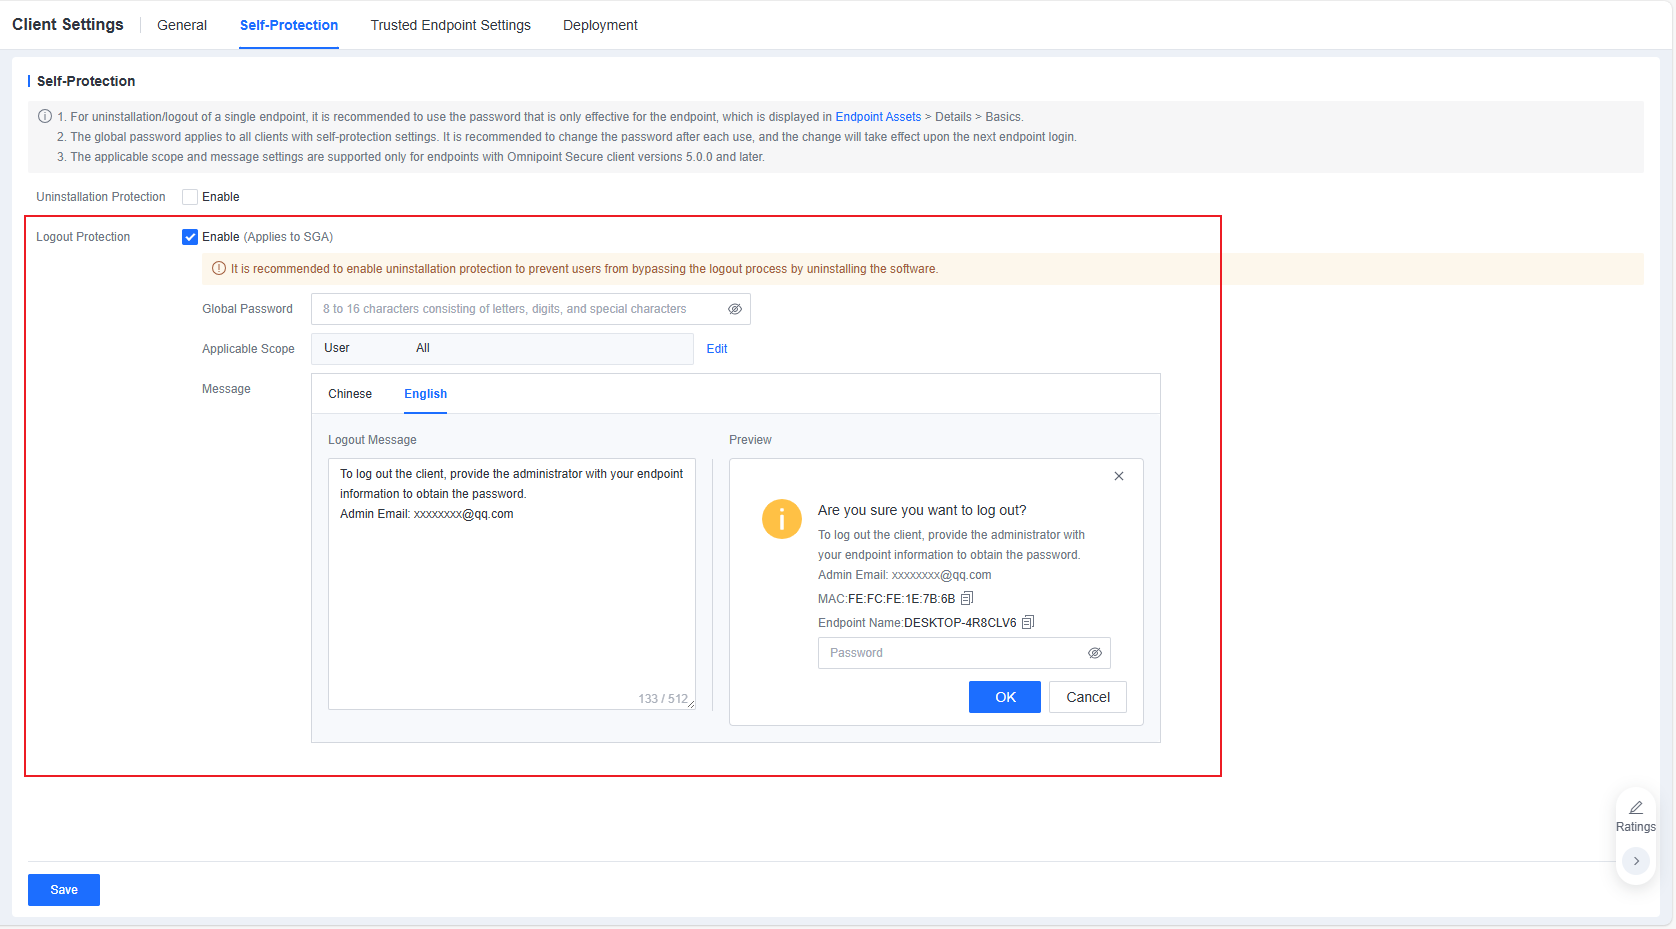Click the '133 / 512' character counter
The height and width of the screenshot is (929, 1676).
point(663,699)
